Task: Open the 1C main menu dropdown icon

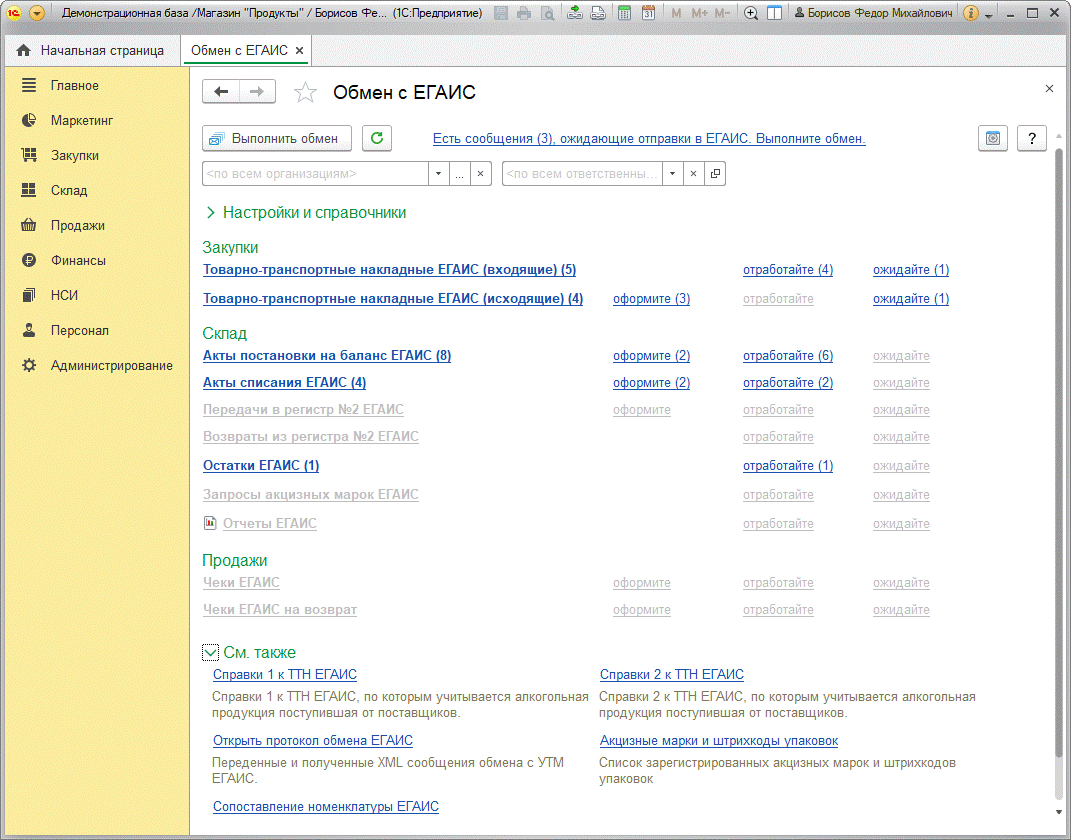Action: [x=37, y=13]
